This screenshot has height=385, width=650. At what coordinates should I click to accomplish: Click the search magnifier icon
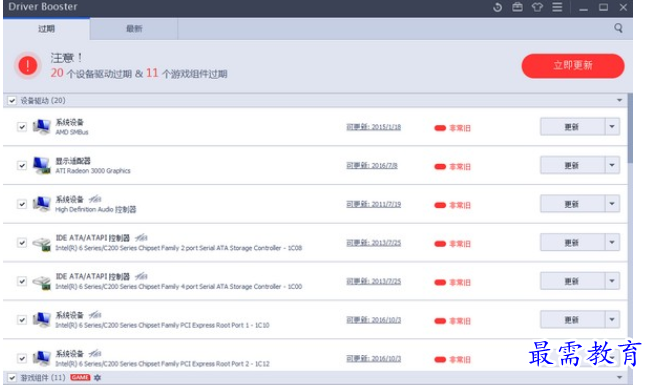pyautogui.click(x=618, y=28)
